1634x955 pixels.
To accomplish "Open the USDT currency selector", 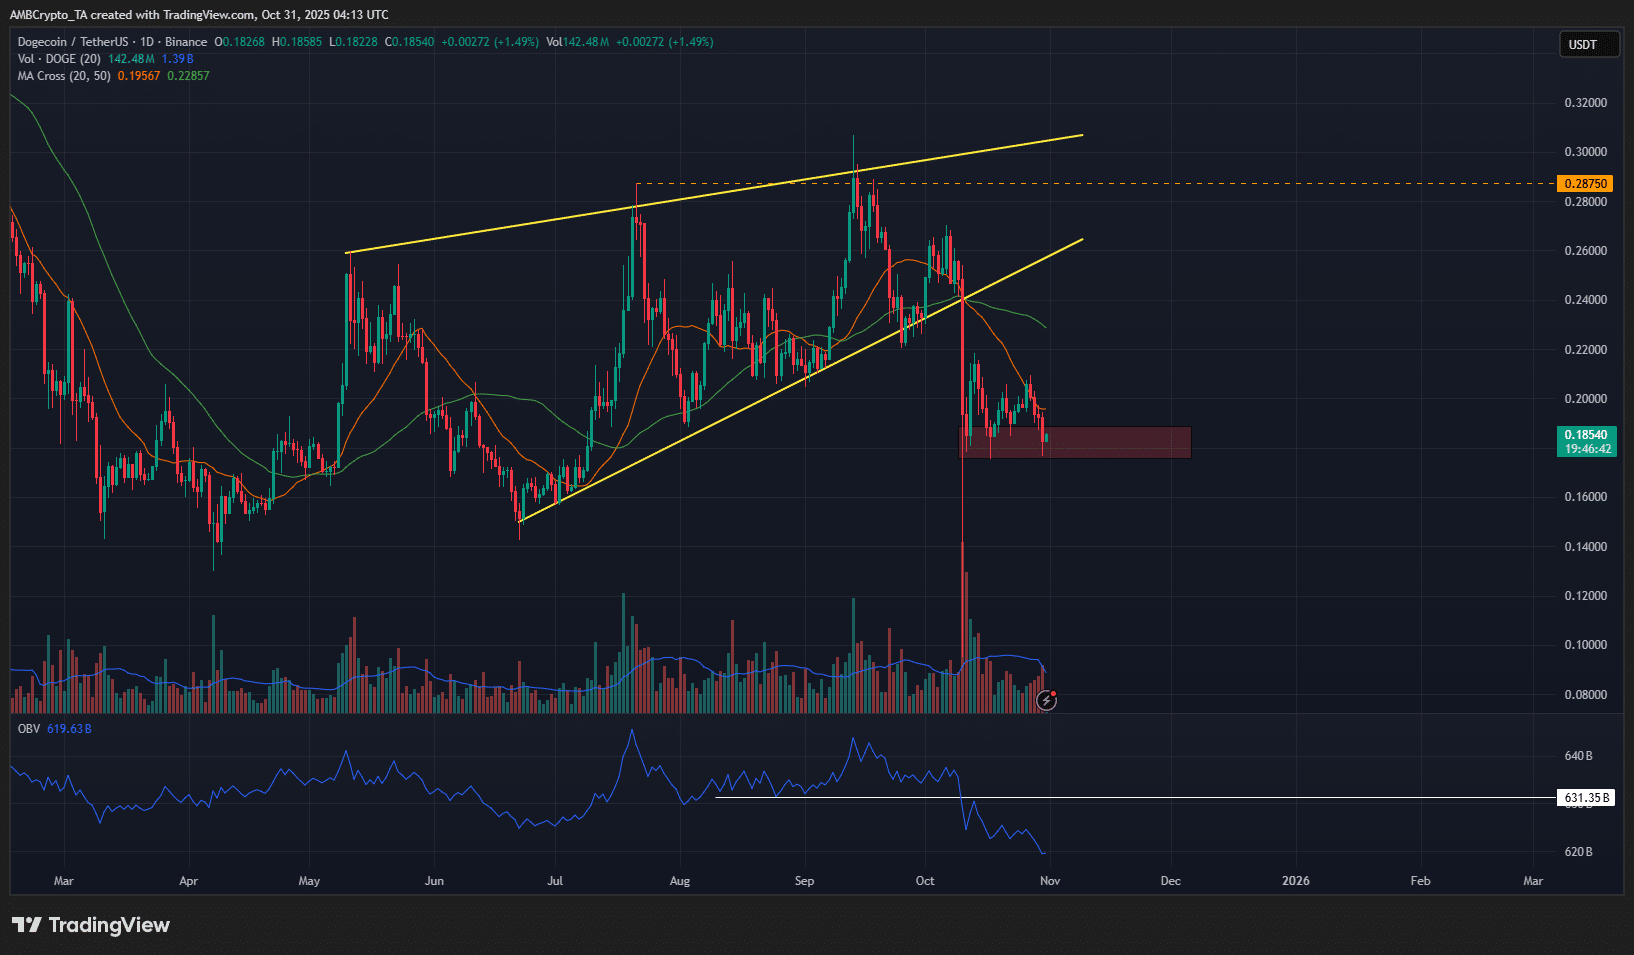I will [x=1588, y=44].
